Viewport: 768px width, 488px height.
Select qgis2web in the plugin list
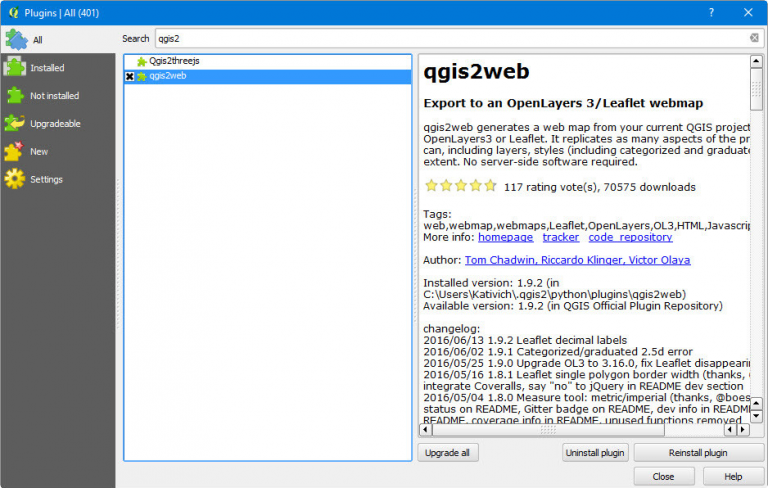[x=267, y=76]
